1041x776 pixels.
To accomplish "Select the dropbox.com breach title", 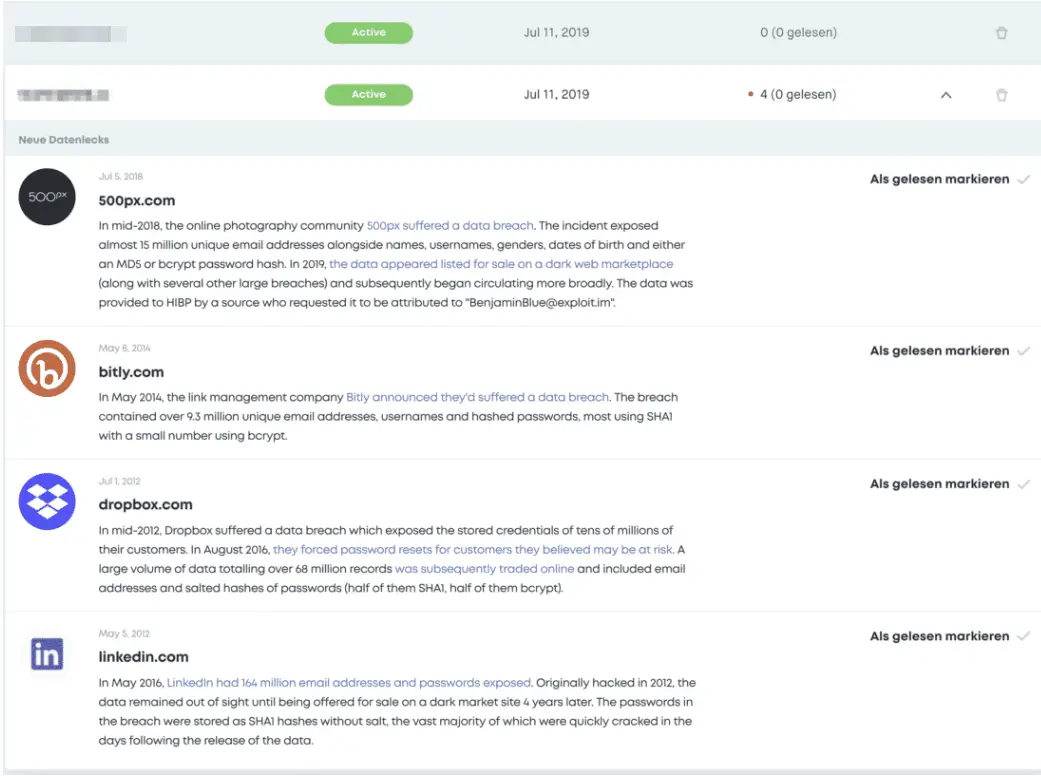I will point(145,504).
